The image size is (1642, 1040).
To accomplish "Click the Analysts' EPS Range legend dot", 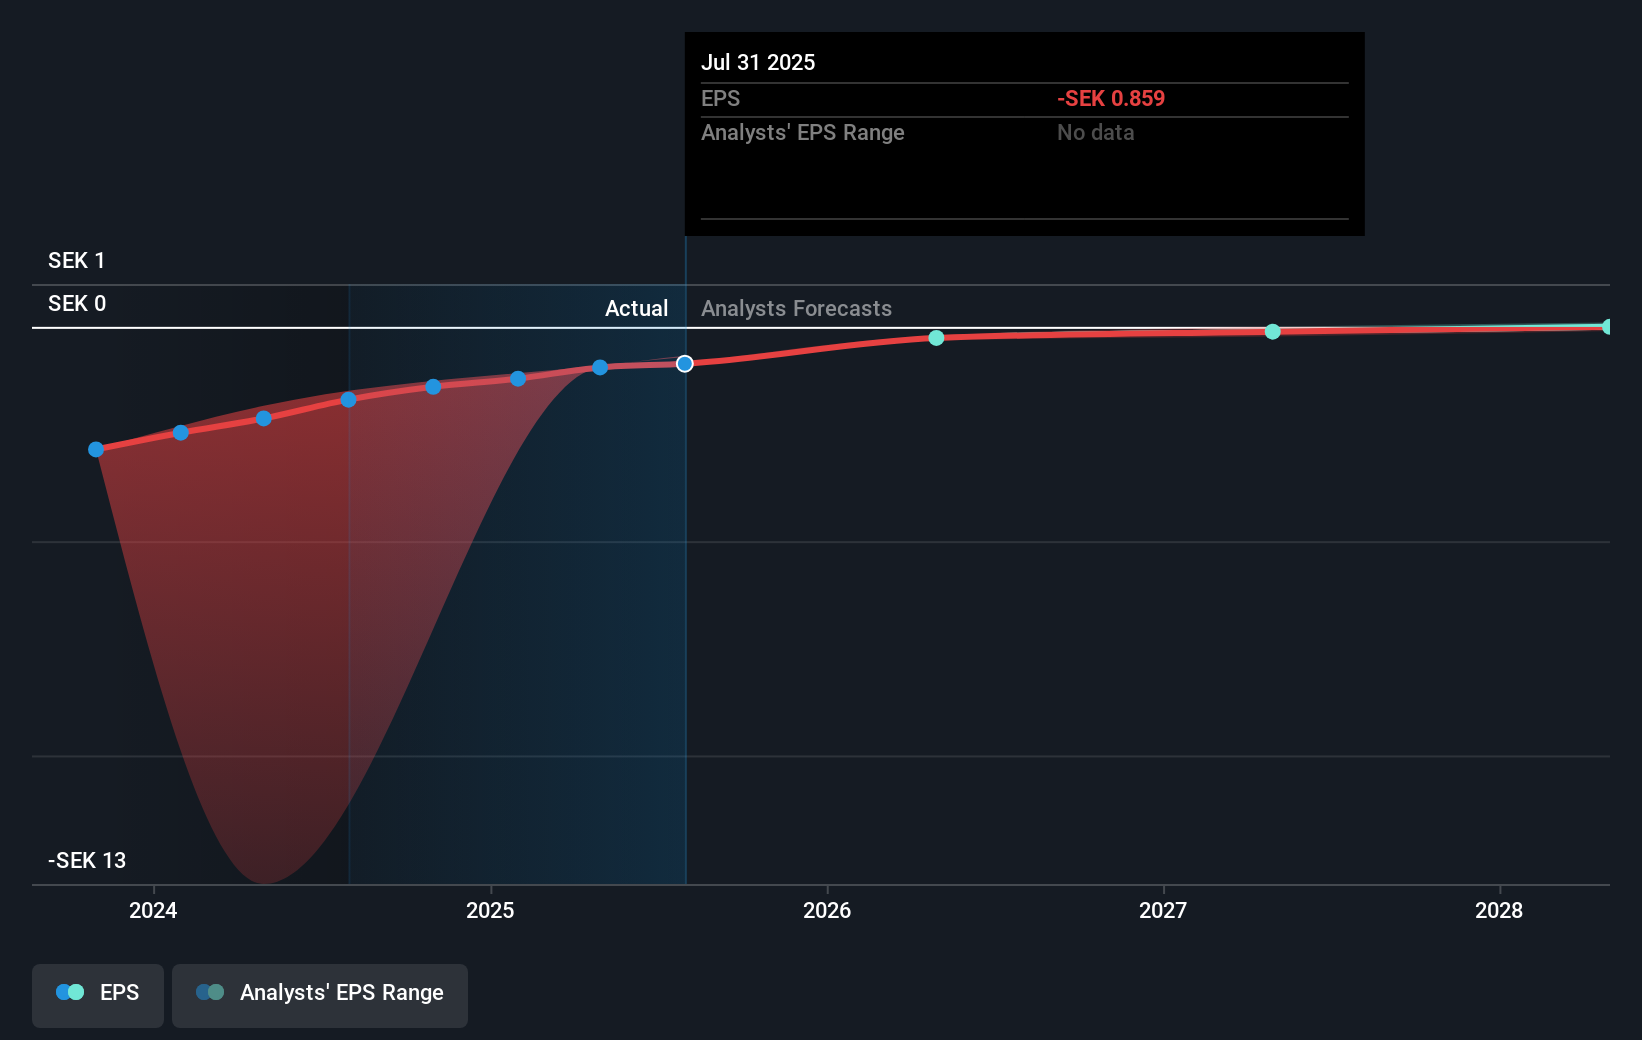I will pyautogui.click(x=210, y=991).
